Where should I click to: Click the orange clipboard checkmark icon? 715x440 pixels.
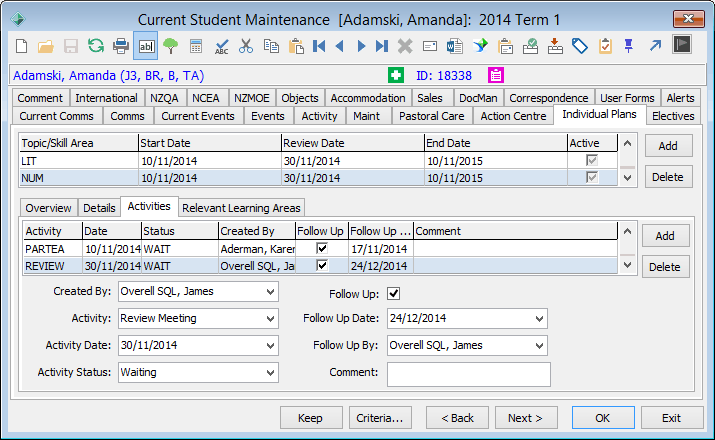coord(605,46)
